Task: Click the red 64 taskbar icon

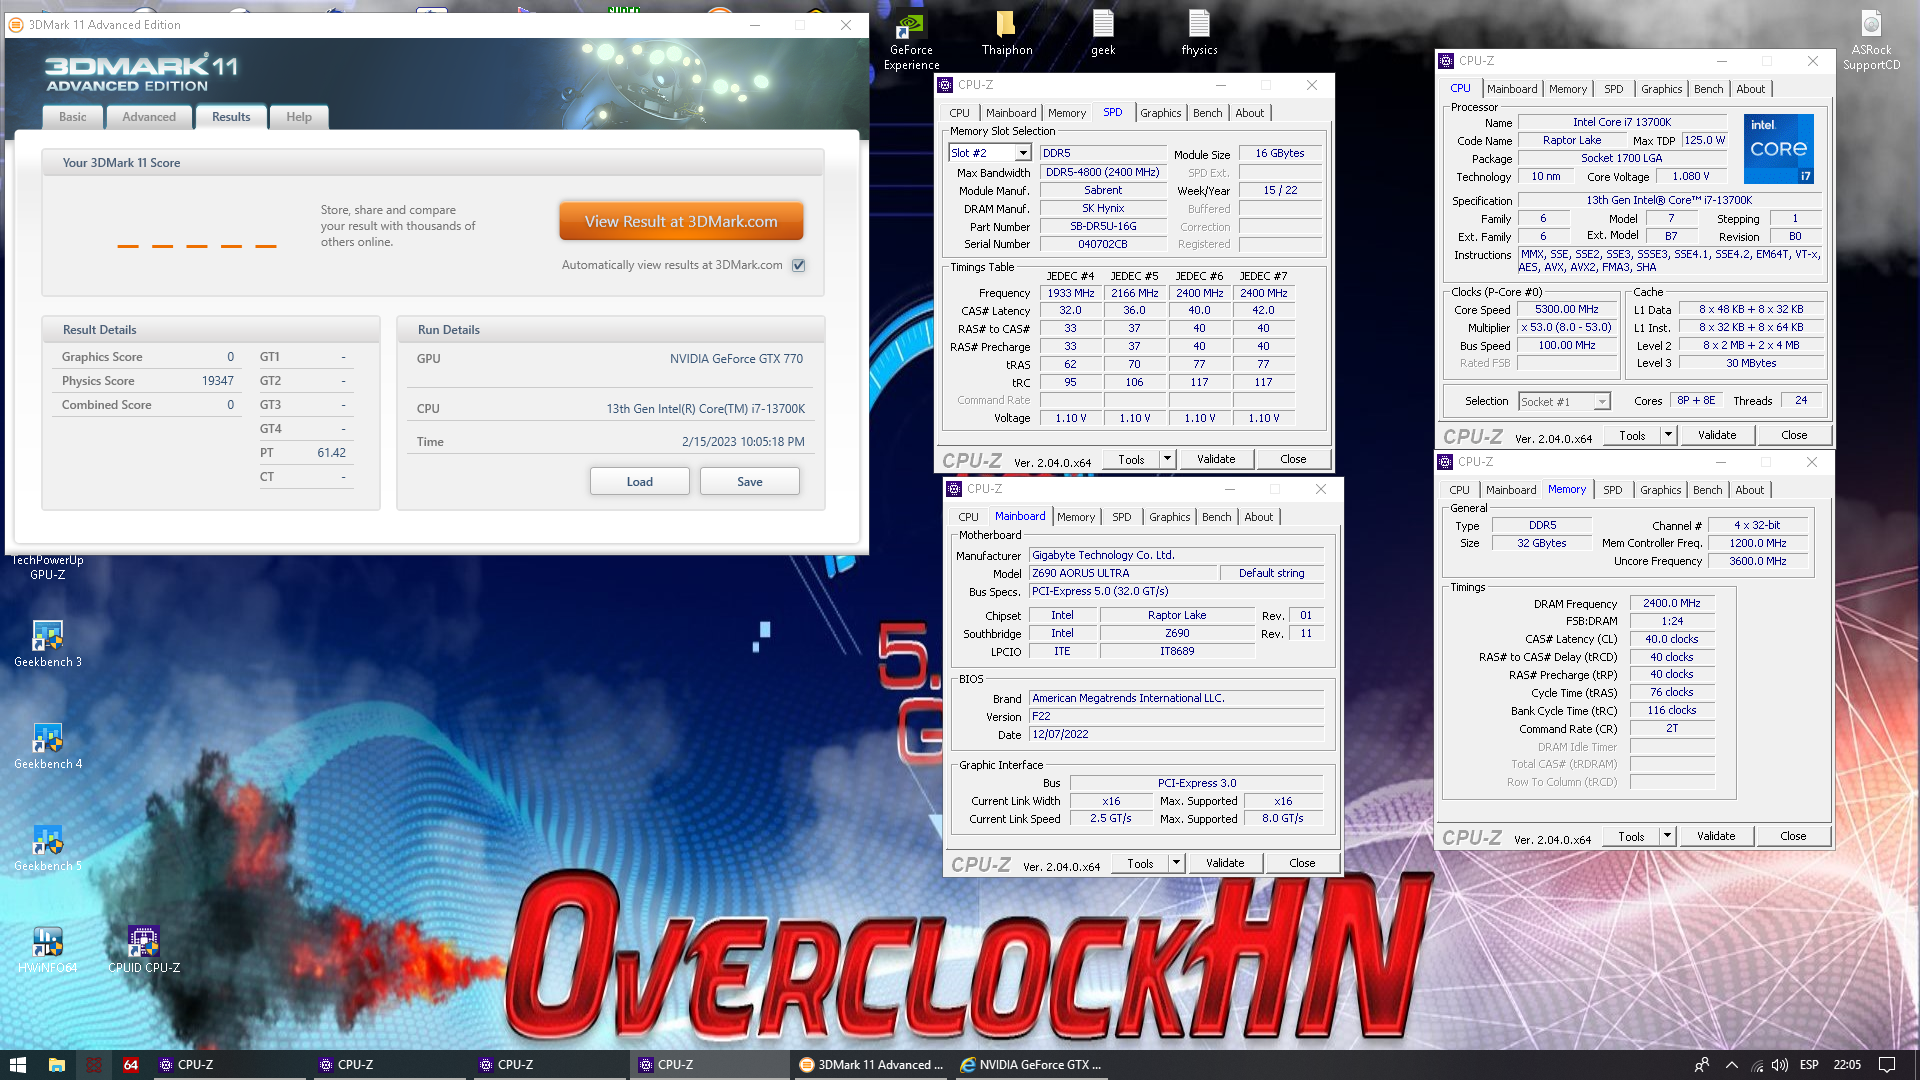Action: point(131,1065)
